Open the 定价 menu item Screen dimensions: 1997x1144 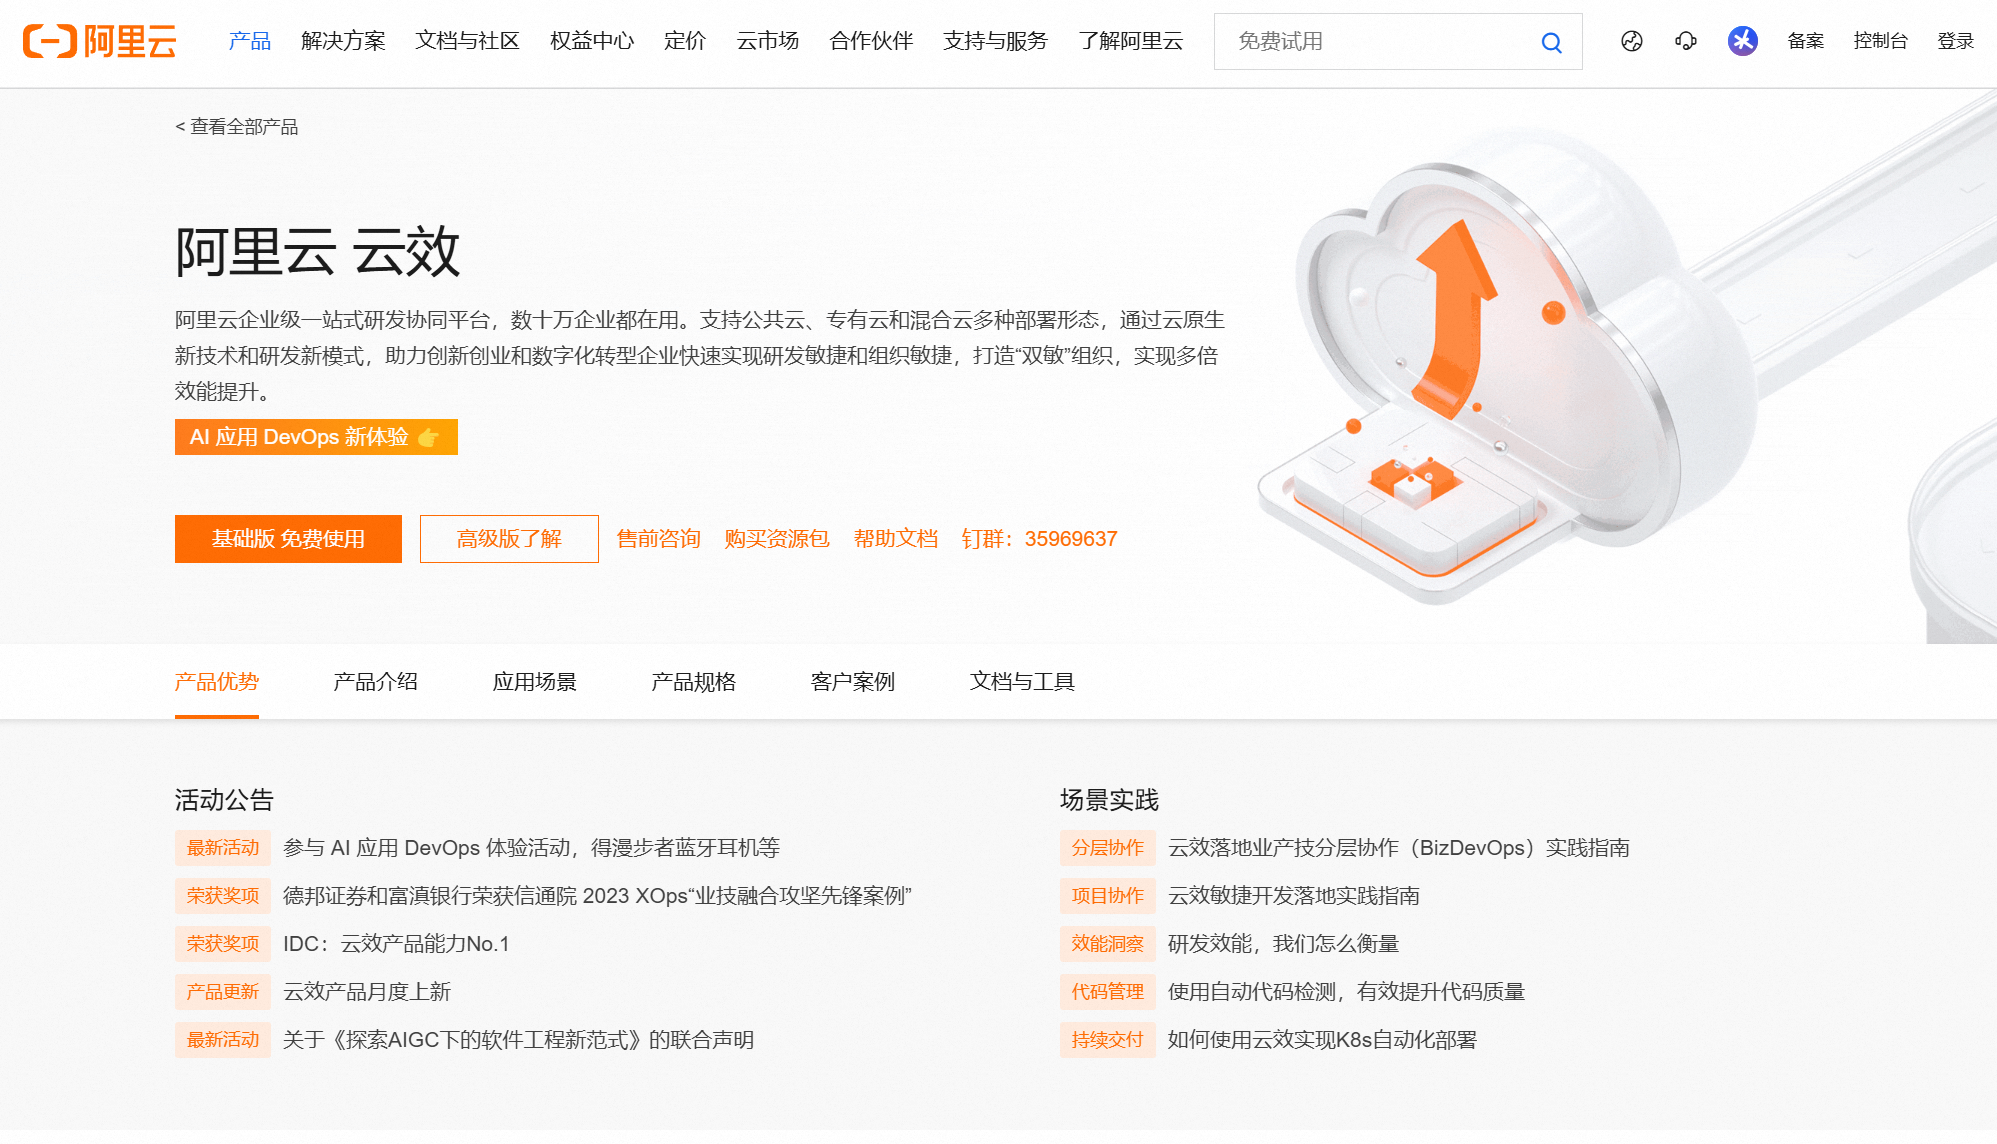click(x=685, y=41)
